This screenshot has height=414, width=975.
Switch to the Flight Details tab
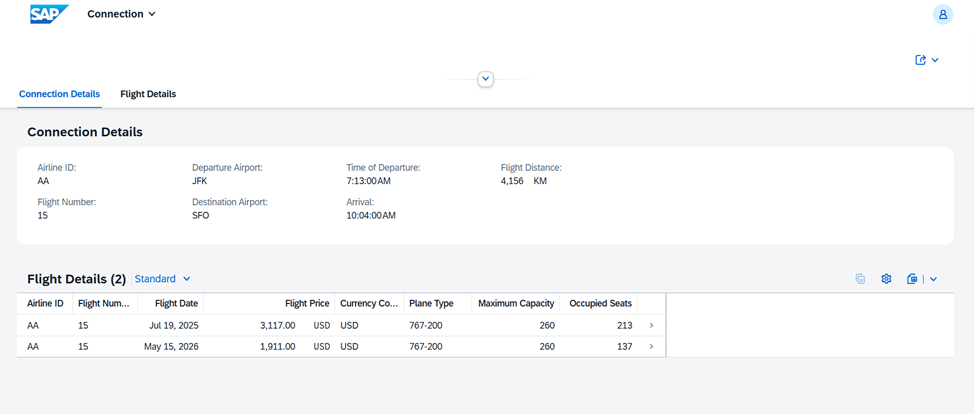(x=148, y=94)
